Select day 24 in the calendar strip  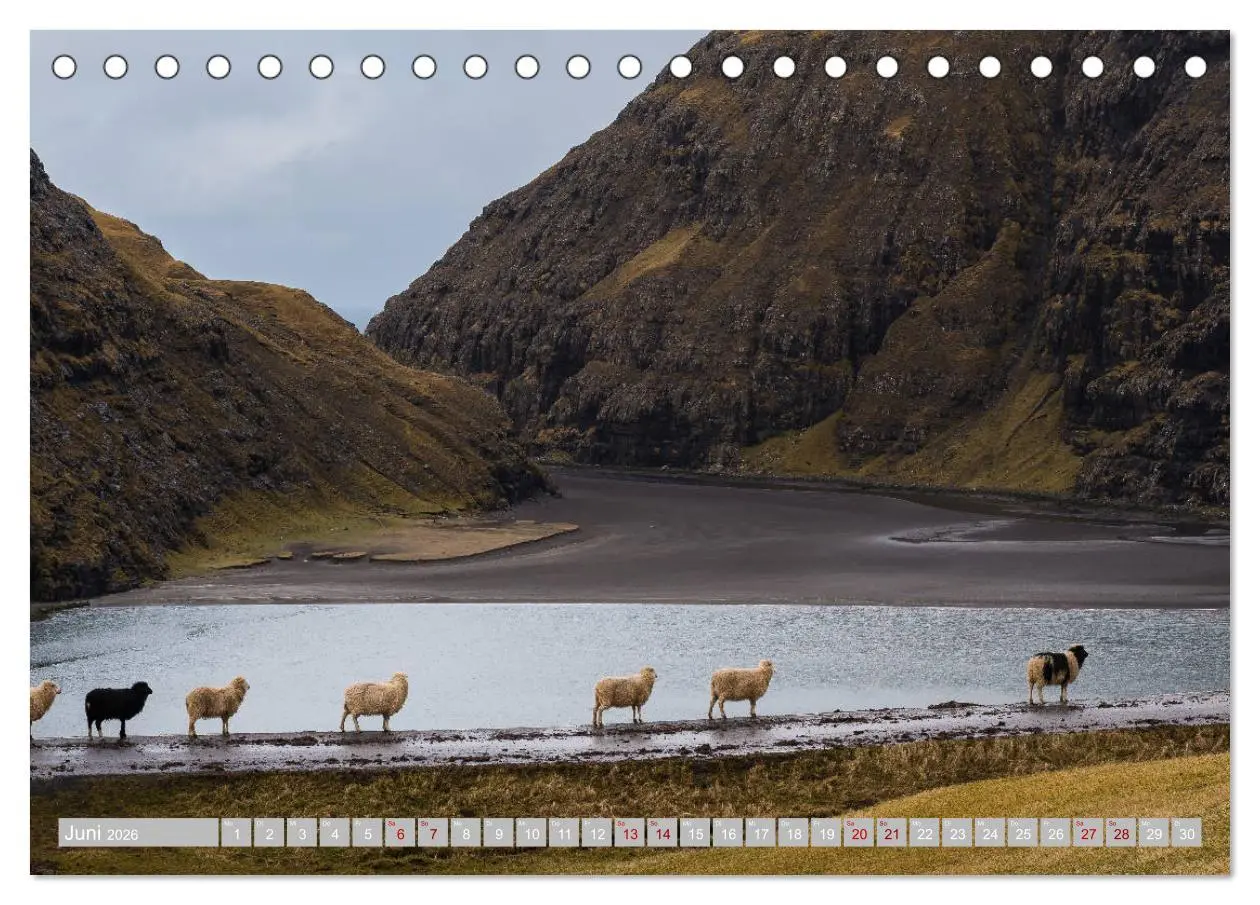tap(990, 833)
